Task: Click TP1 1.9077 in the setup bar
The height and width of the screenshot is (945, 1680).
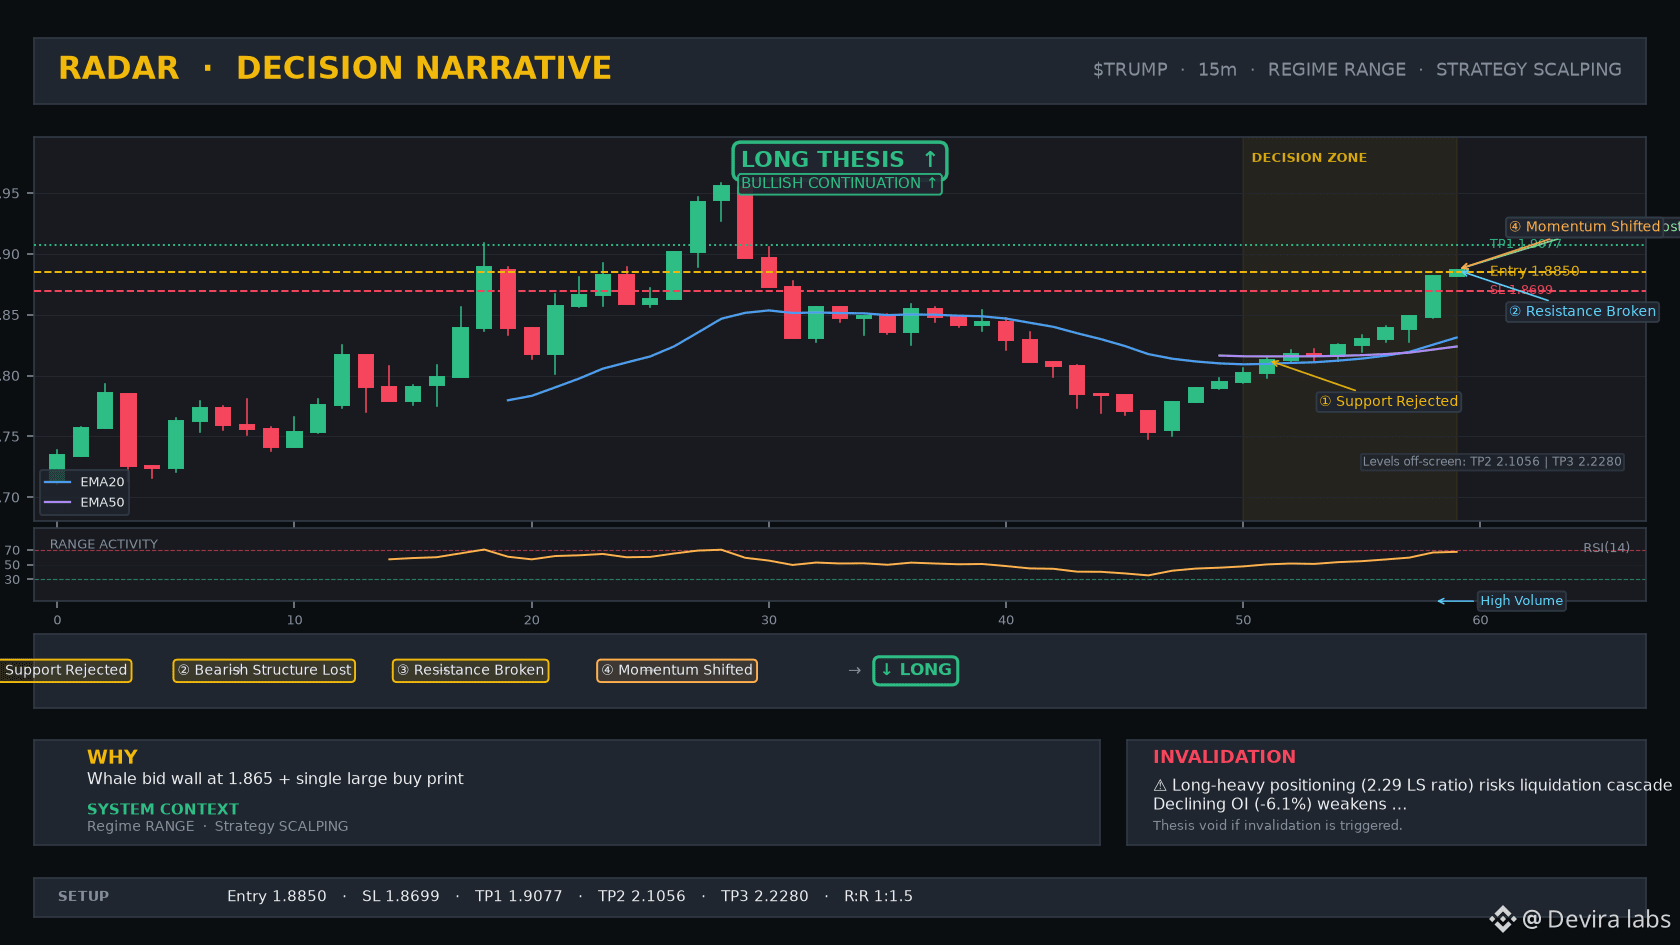Action: tap(519, 897)
